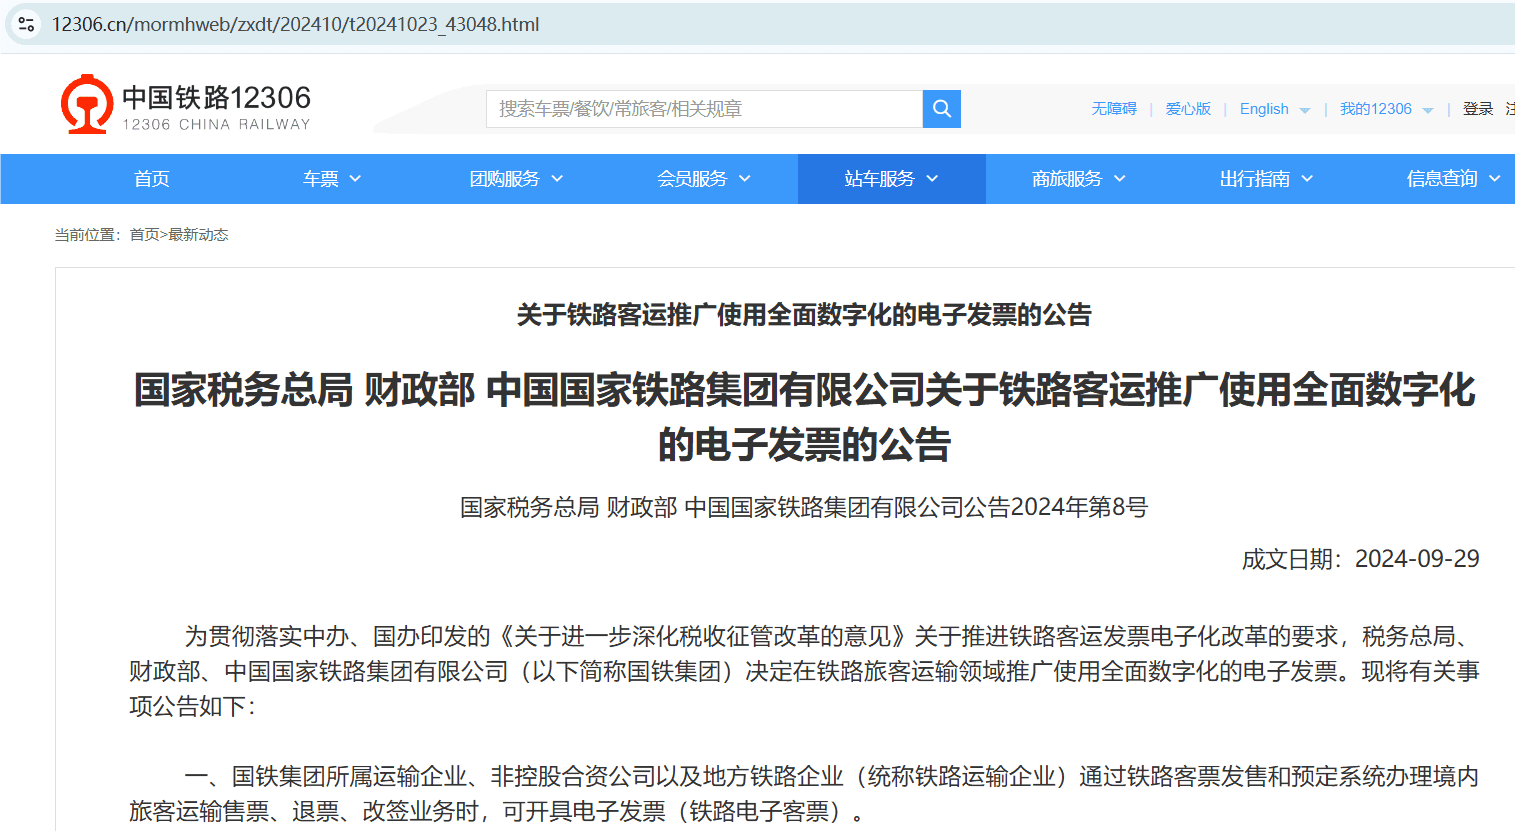Go to 首页 in the navigation bar
The width and height of the screenshot is (1515, 831).
152,179
